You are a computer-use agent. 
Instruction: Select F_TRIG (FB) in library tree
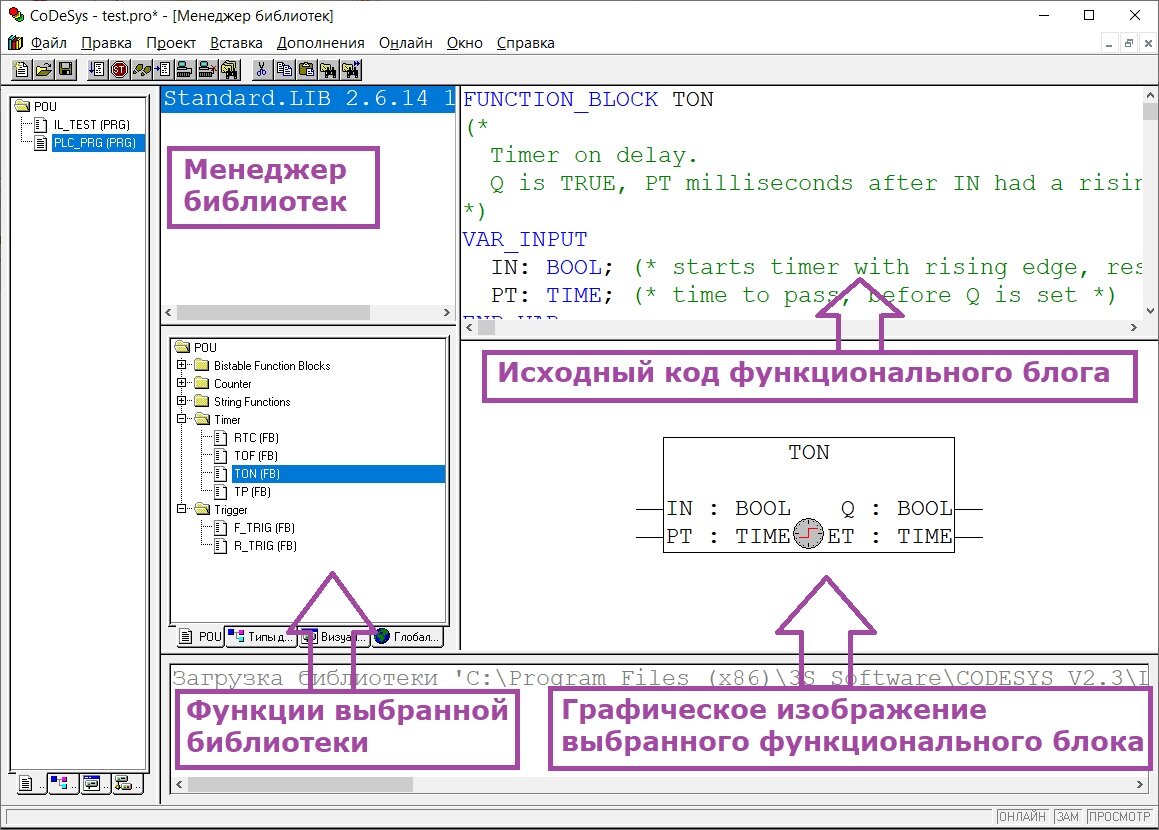[265, 528]
